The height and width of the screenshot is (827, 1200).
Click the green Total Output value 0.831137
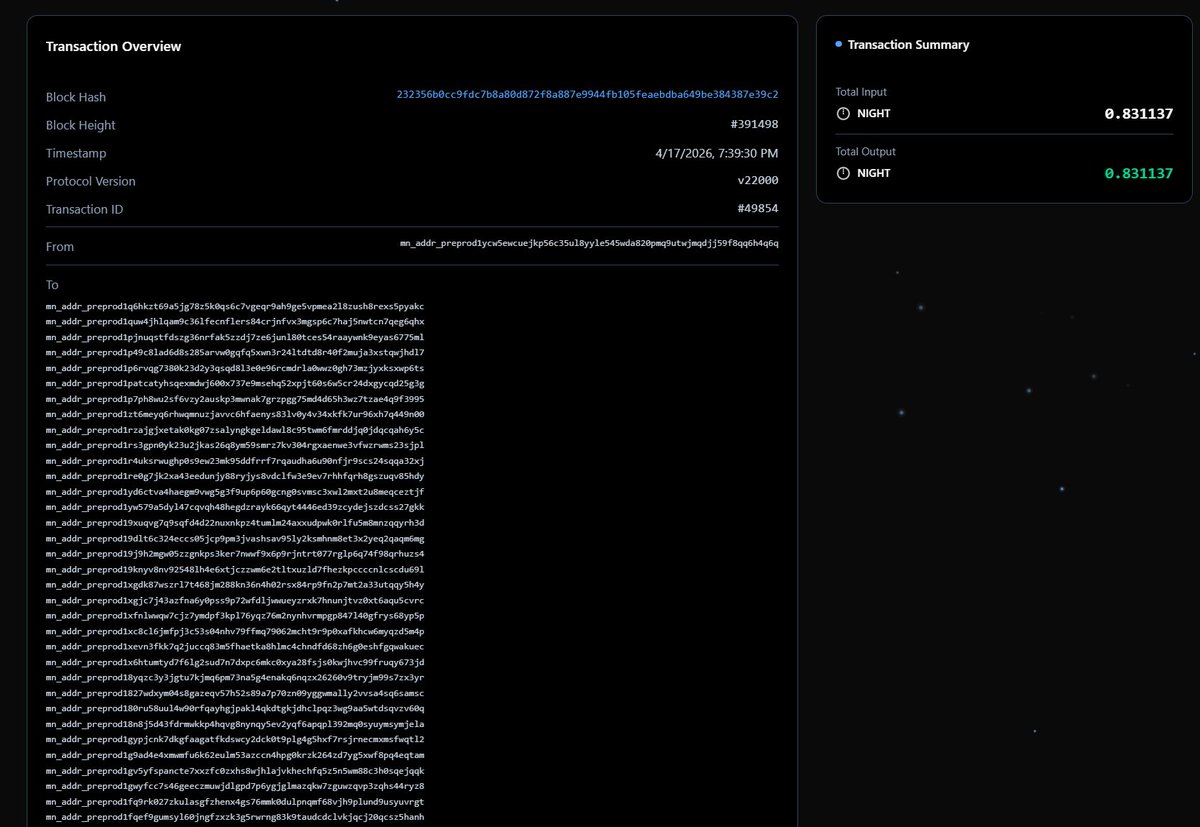[x=1139, y=172]
